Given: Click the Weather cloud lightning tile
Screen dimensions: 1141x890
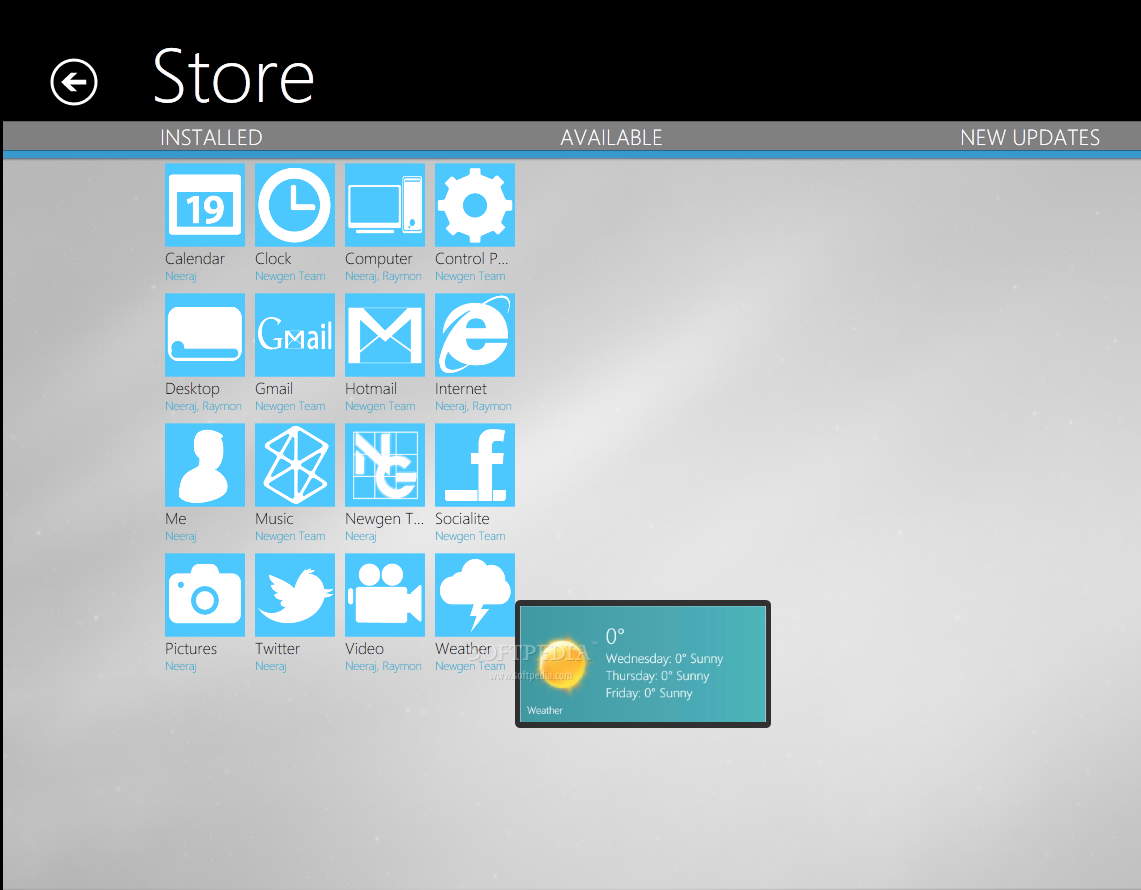Looking at the screenshot, I should click(x=474, y=595).
